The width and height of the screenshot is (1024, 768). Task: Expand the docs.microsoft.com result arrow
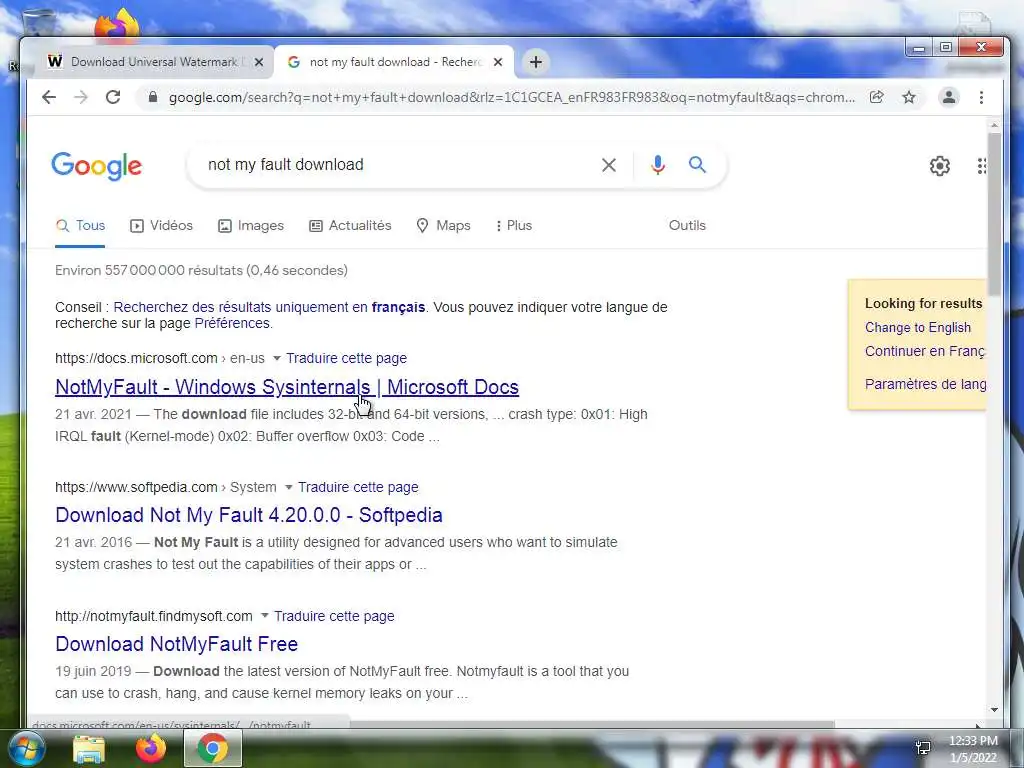[276, 359]
